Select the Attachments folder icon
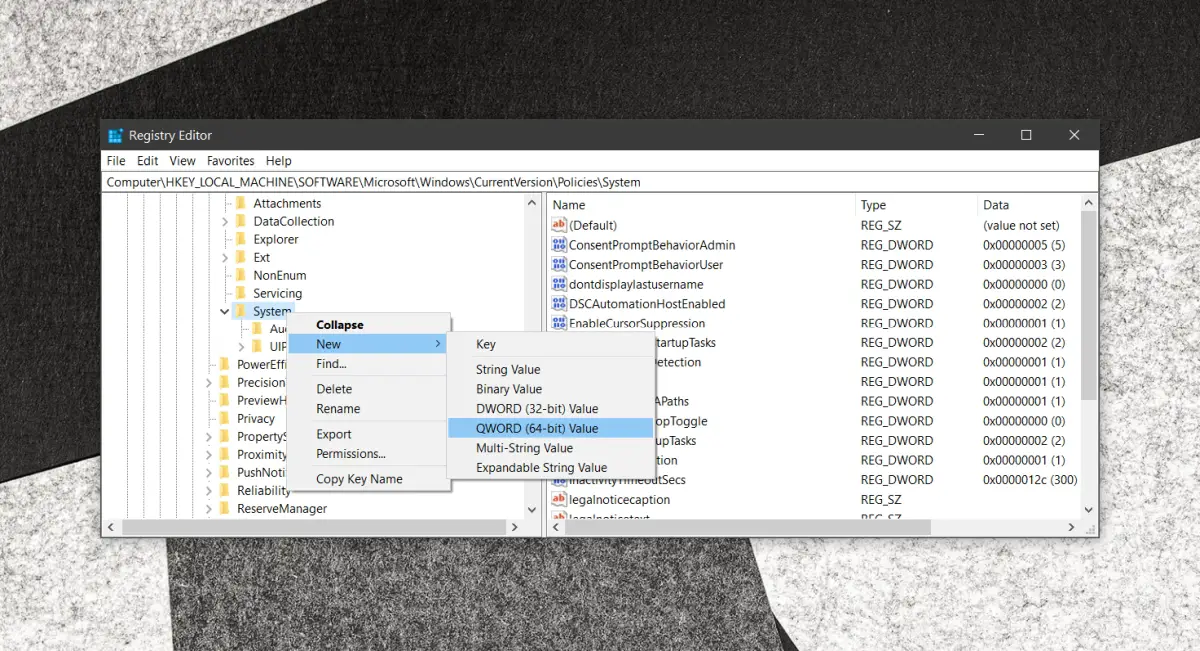The width and height of the screenshot is (1200, 651). tap(240, 203)
